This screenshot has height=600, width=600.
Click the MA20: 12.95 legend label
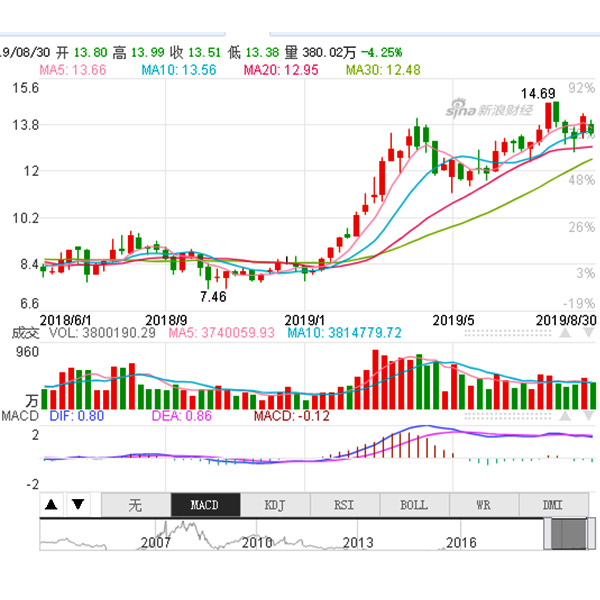(281, 70)
